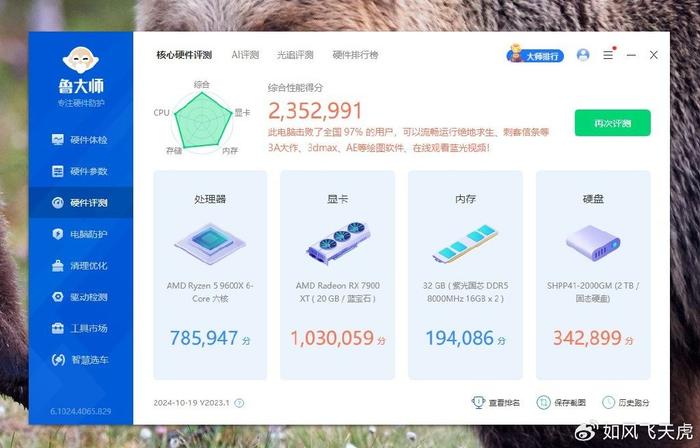Open 硬件体检 in the sidebar

point(80,140)
